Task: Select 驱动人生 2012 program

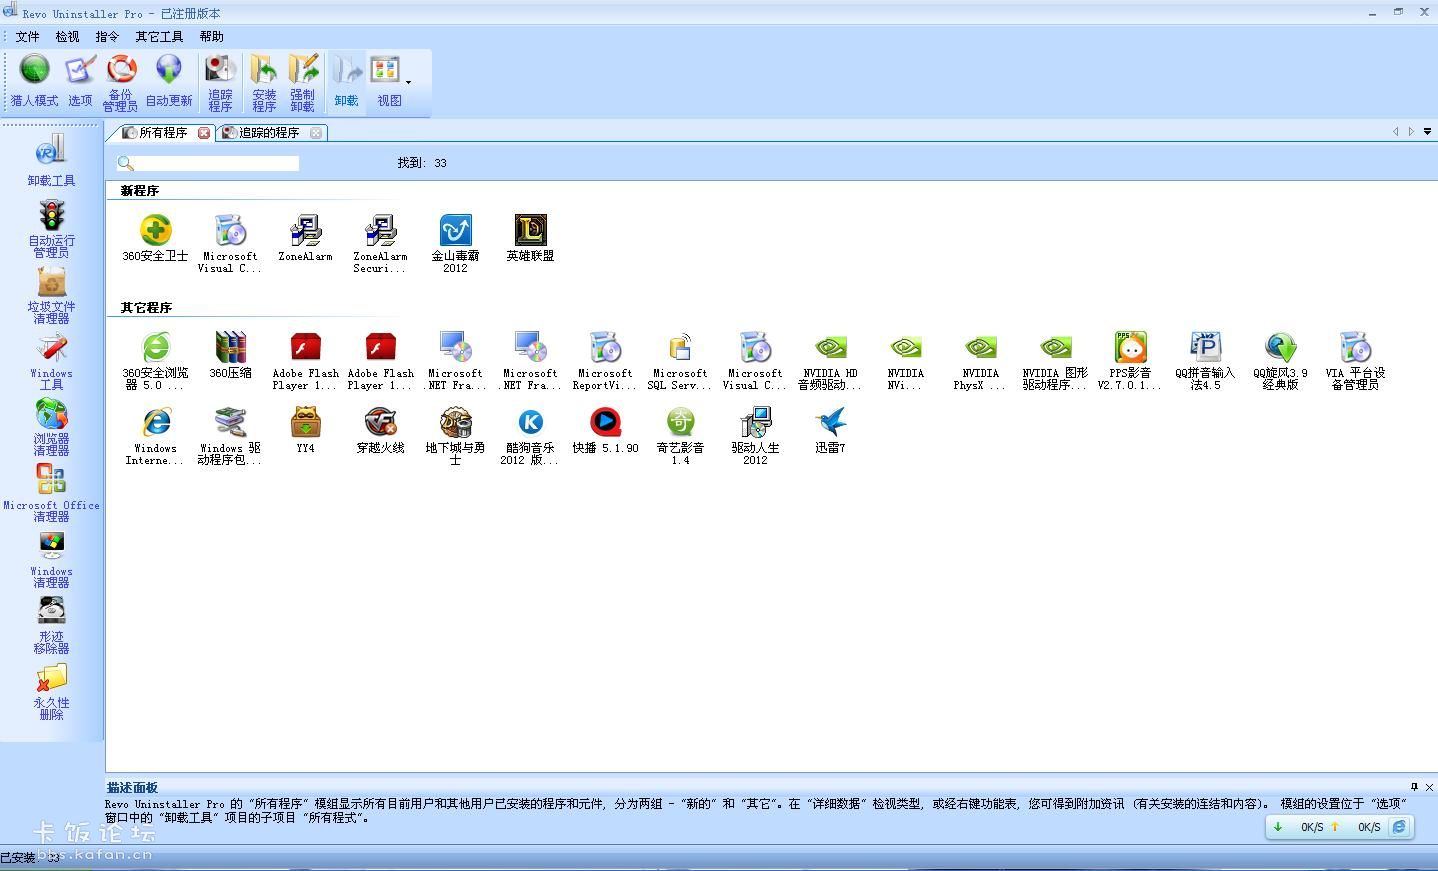Action: point(755,436)
